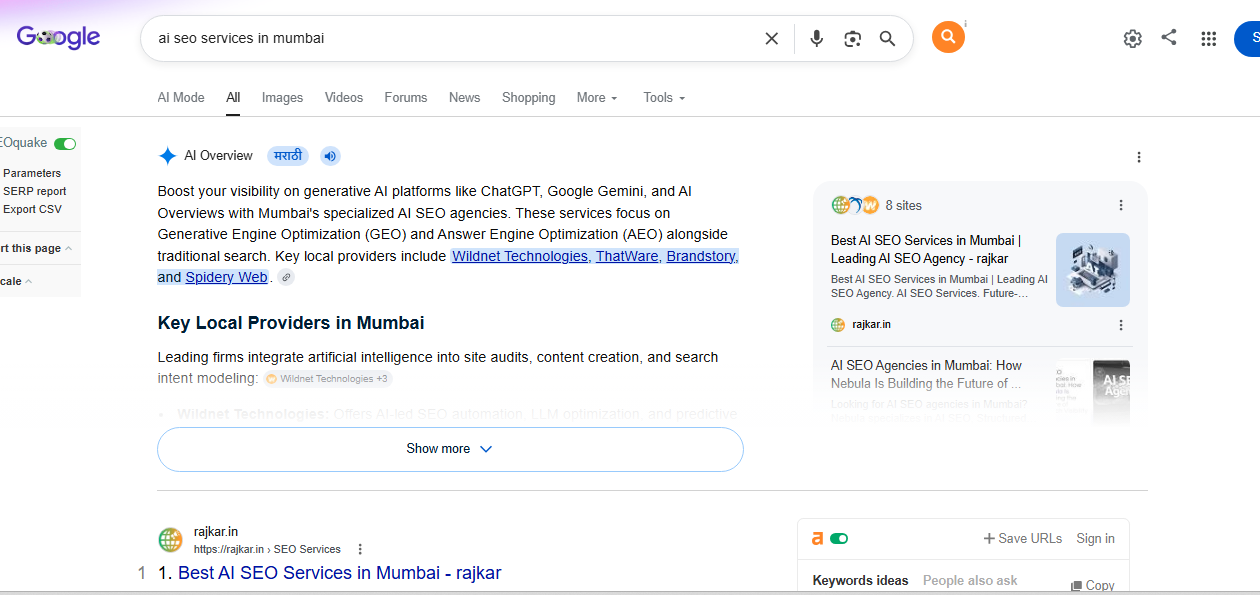Click the Wildnet Technologies link
This screenshot has height=595, width=1260.
tap(520, 256)
